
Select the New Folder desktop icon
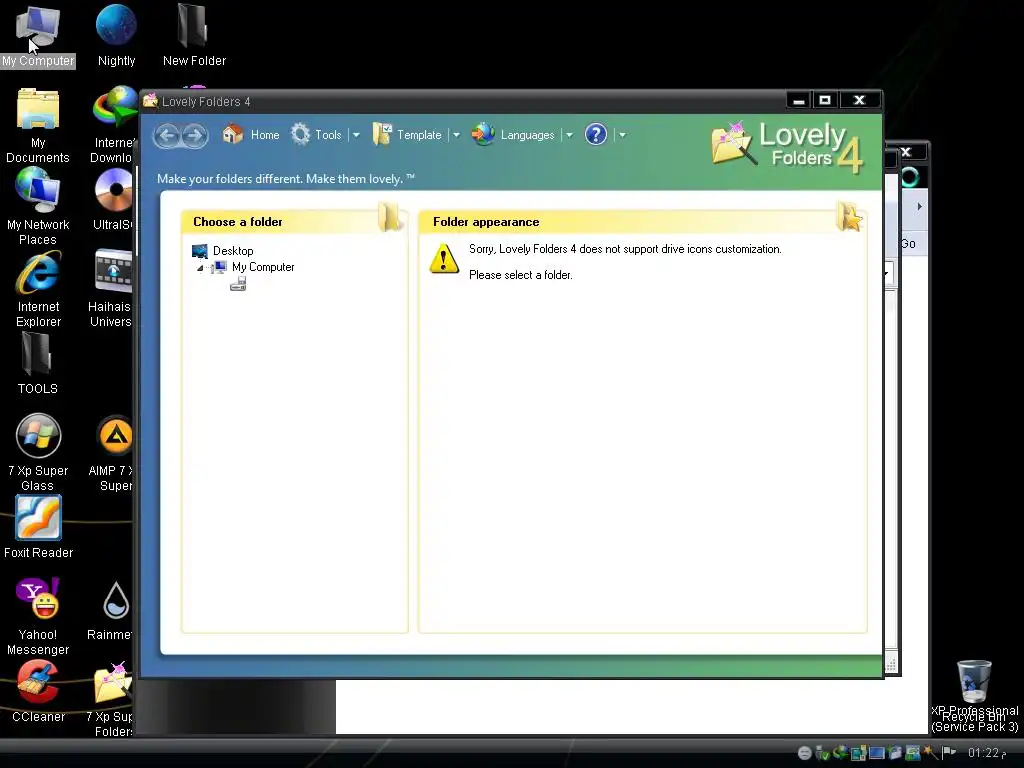194,36
